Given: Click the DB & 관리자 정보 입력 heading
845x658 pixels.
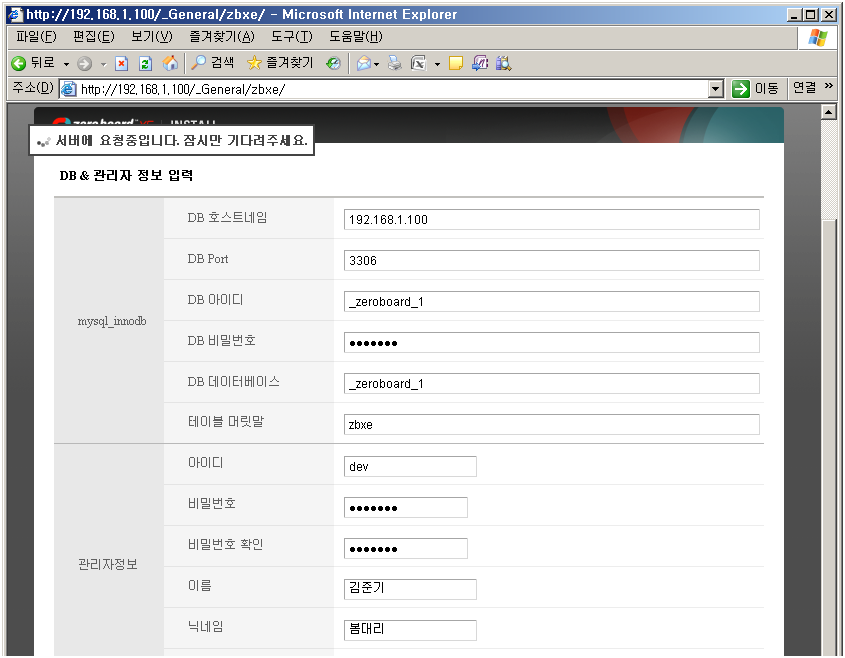Looking at the screenshot, I should point(126,175).
